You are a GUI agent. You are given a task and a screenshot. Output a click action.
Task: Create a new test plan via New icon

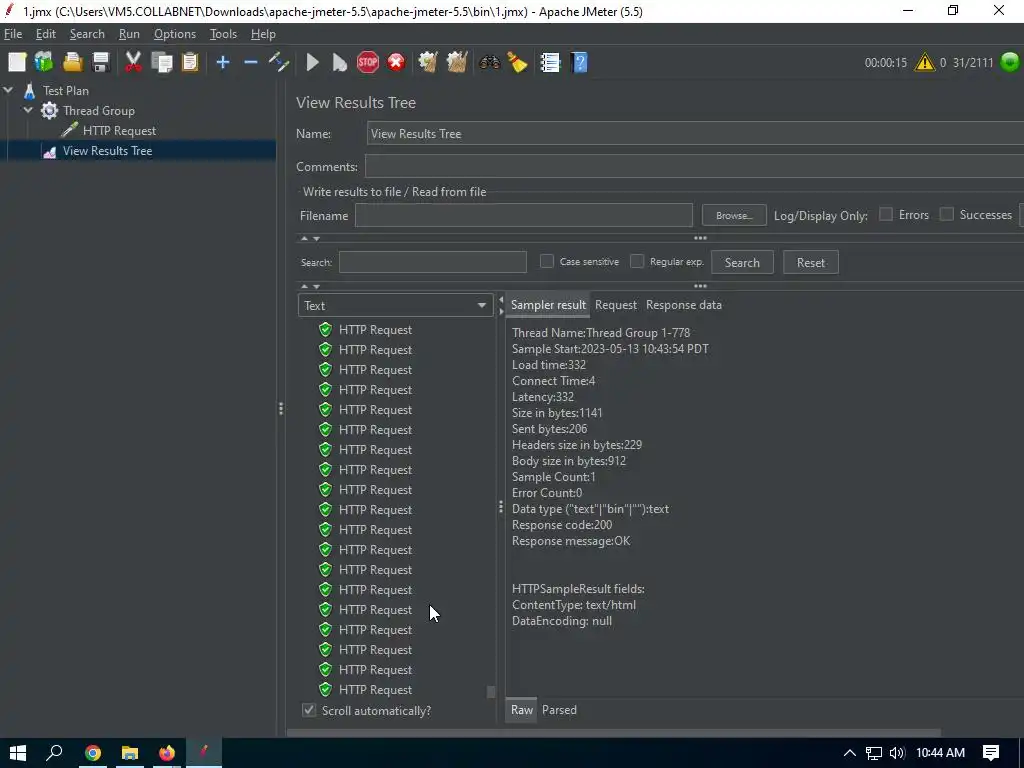pyautogui.click(x=17, y=63)
